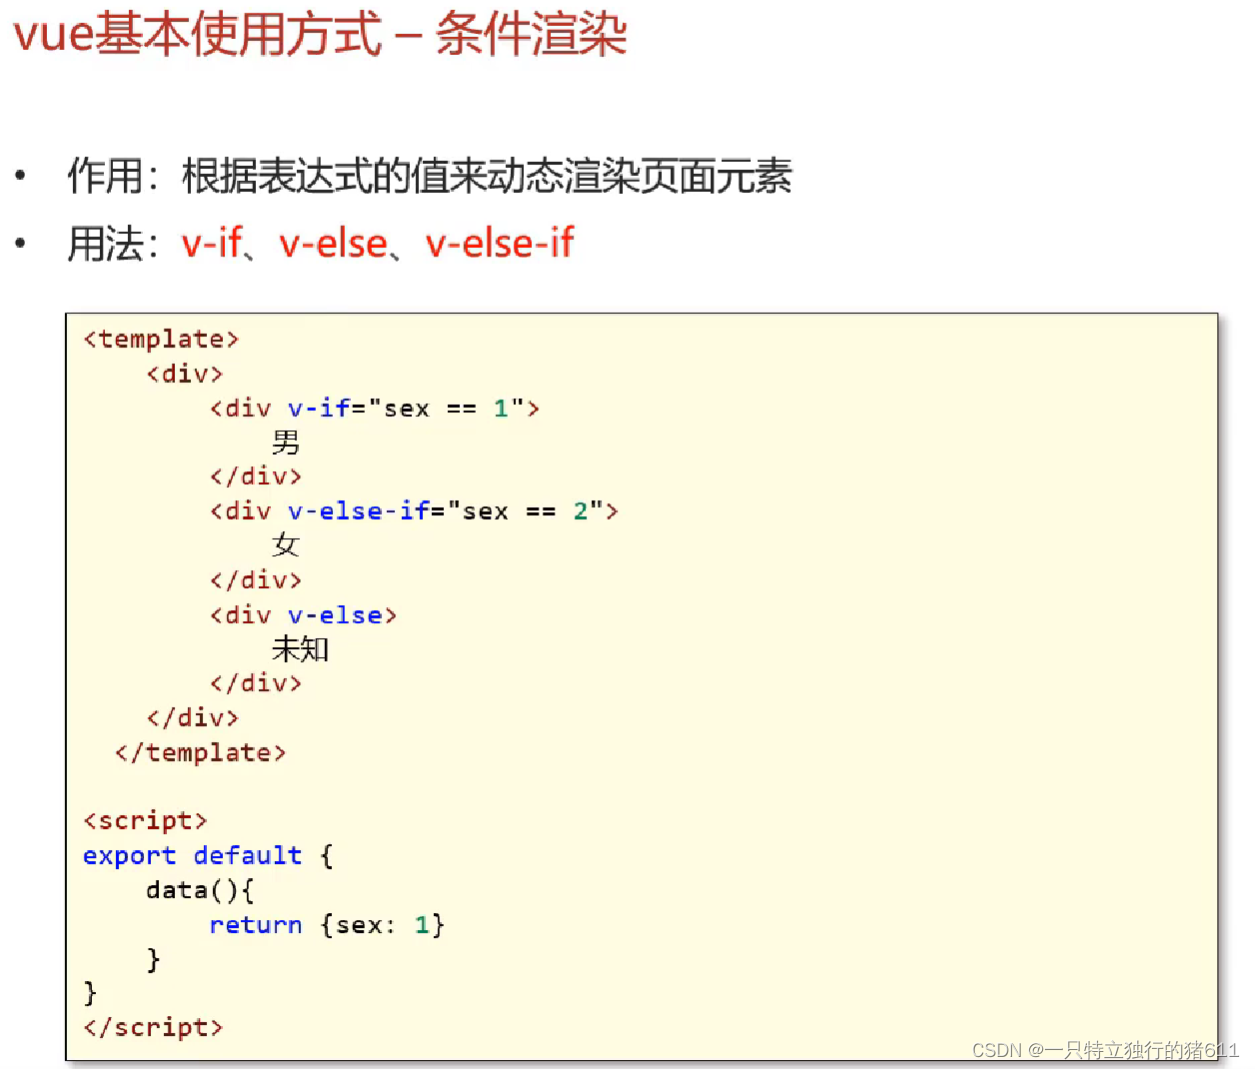Click the opening '<script>' tag
This screenshot has width=1255, height=1069.
[x=145, y=821]
